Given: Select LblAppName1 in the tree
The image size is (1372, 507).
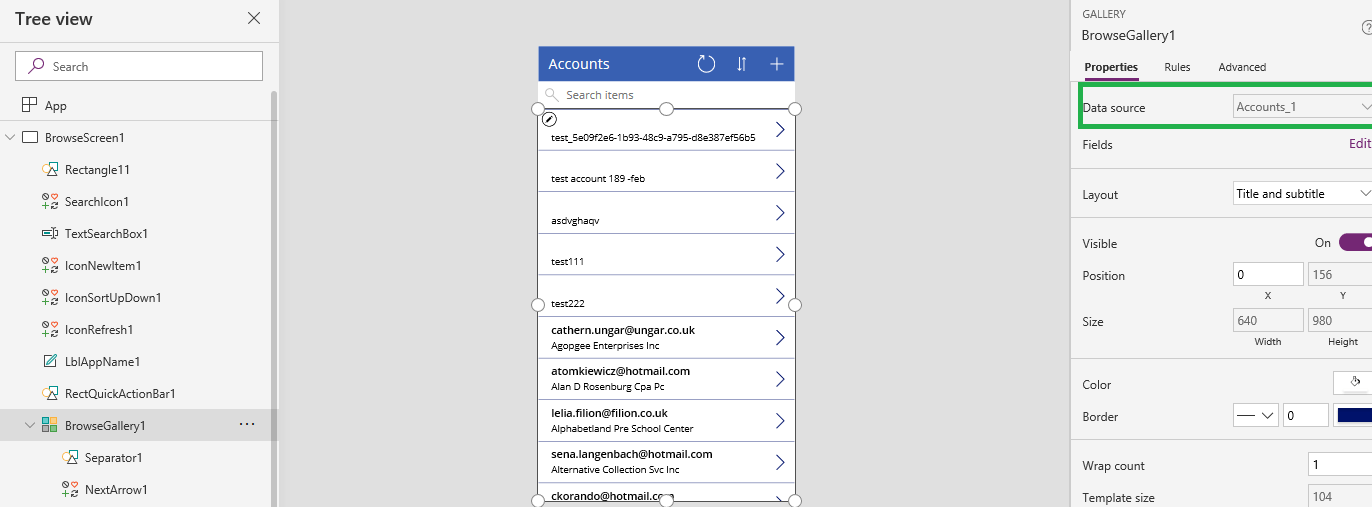Looking at the screenshot, I should coord(102,361).
